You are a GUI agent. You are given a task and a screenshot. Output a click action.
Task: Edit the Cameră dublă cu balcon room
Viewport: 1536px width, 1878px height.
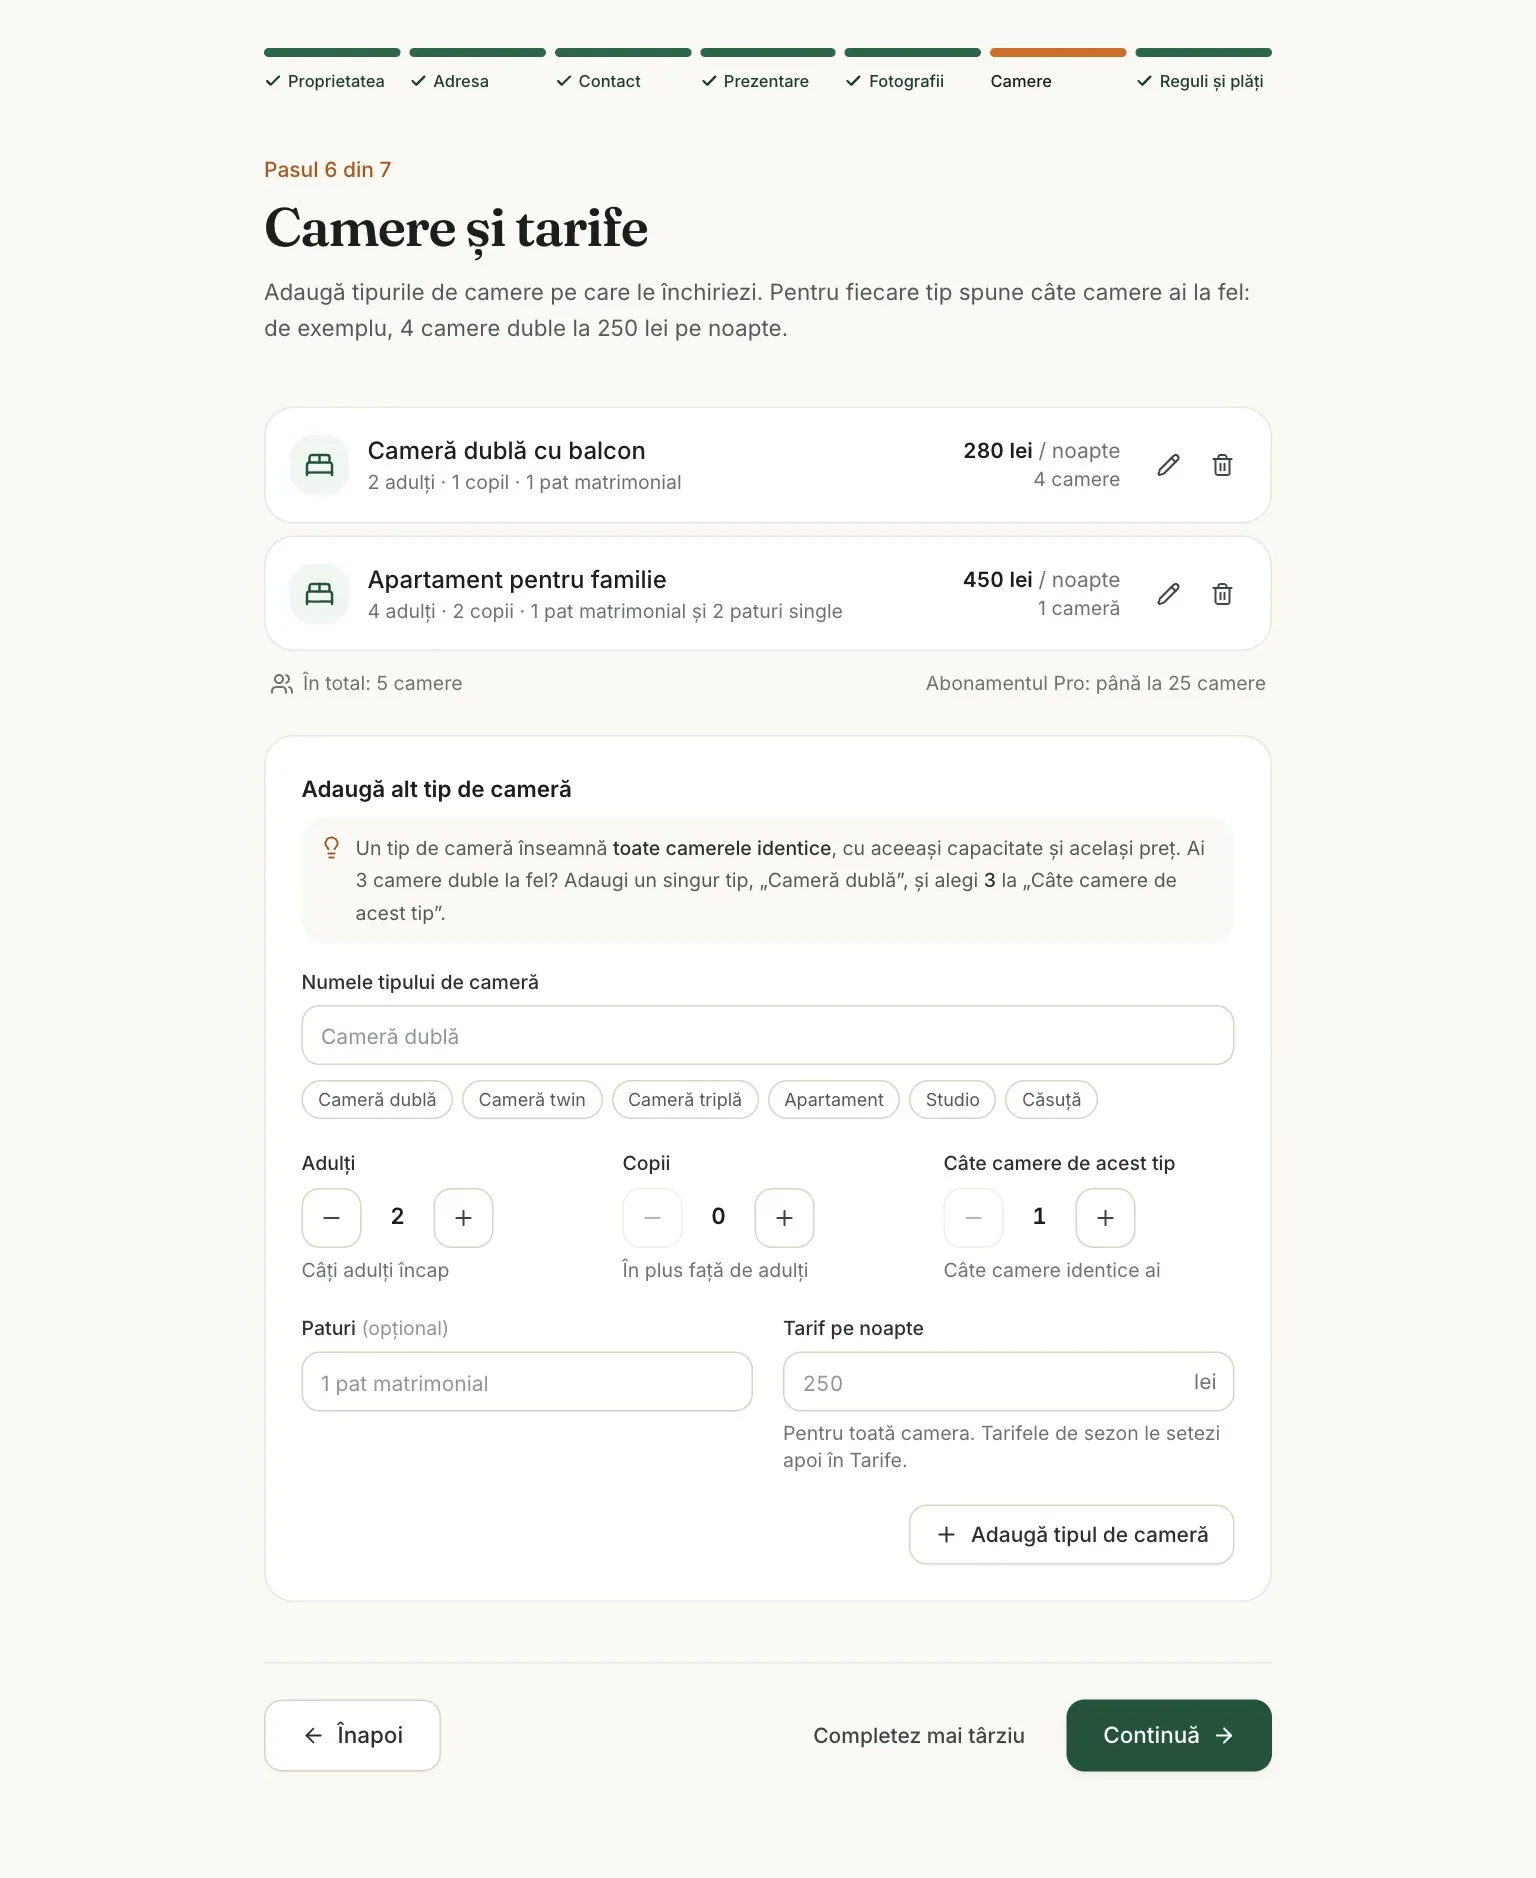pyautogui.click(x=1168, y=465)
